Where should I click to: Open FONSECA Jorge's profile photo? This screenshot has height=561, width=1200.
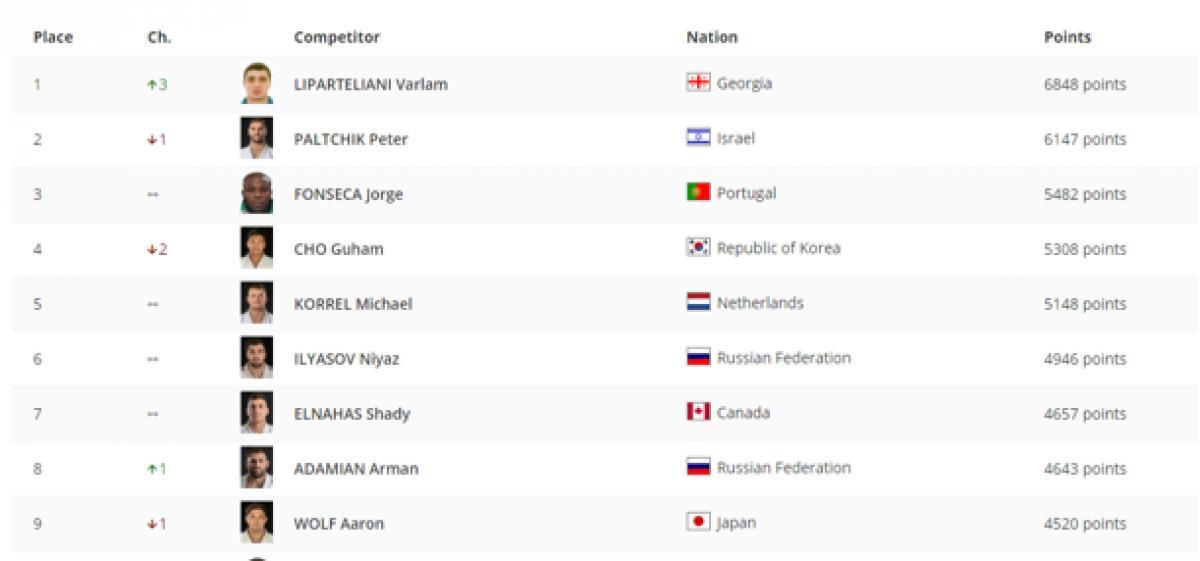click(256, 193)
